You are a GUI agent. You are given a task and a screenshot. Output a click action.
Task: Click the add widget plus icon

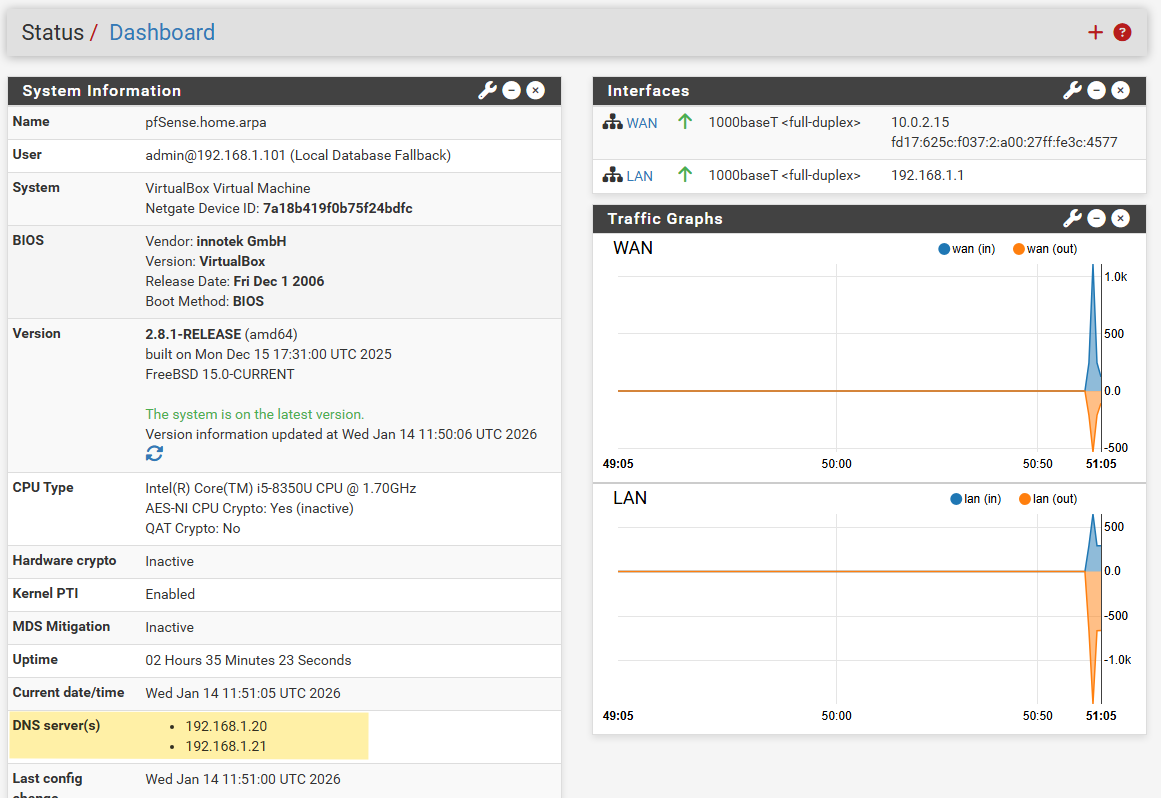[1095, 32]
